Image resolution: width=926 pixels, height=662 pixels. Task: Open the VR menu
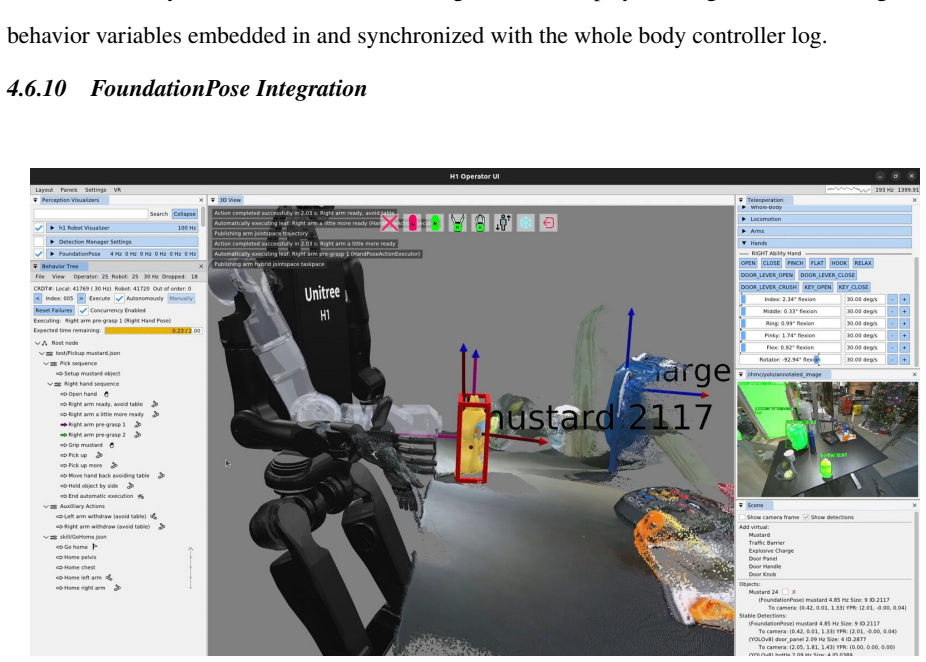117,190
